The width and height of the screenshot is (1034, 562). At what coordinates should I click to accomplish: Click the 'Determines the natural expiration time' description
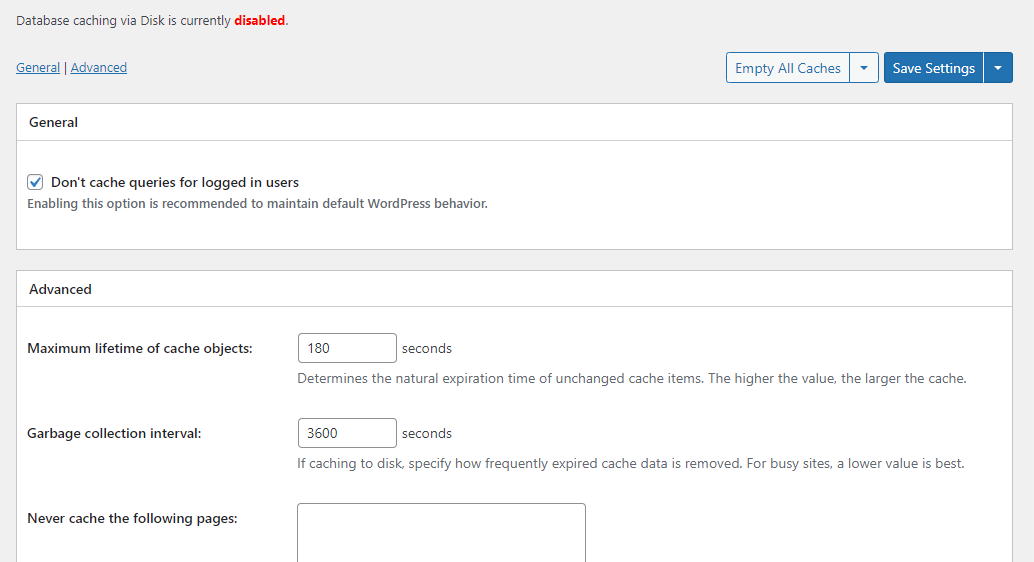(x=632, y=379)
